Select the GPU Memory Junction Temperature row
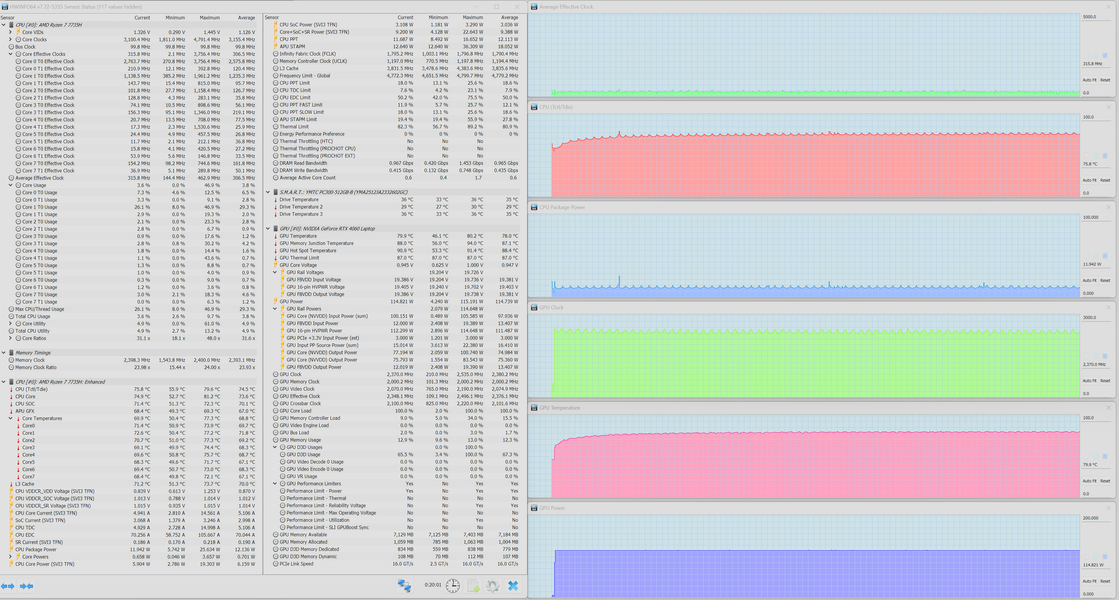1119x600 pixels. coord(395,243)
